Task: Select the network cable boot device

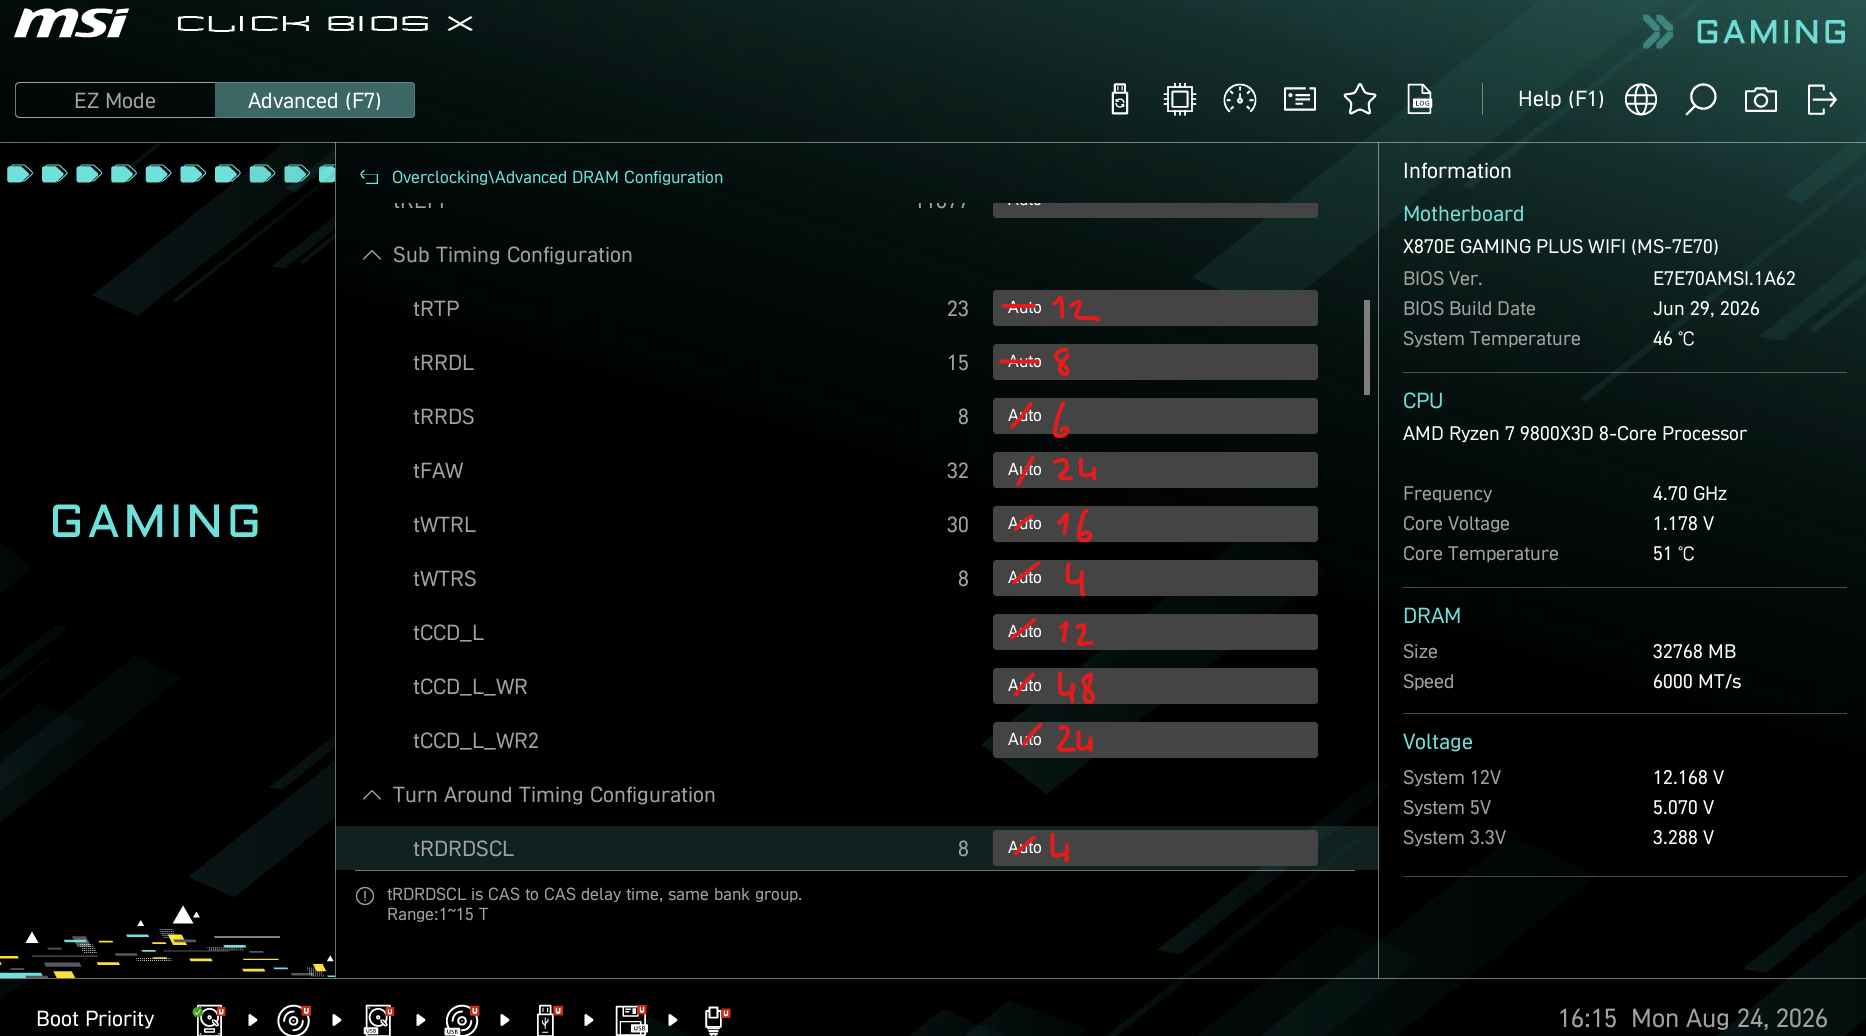Action: coord(716,1020)
